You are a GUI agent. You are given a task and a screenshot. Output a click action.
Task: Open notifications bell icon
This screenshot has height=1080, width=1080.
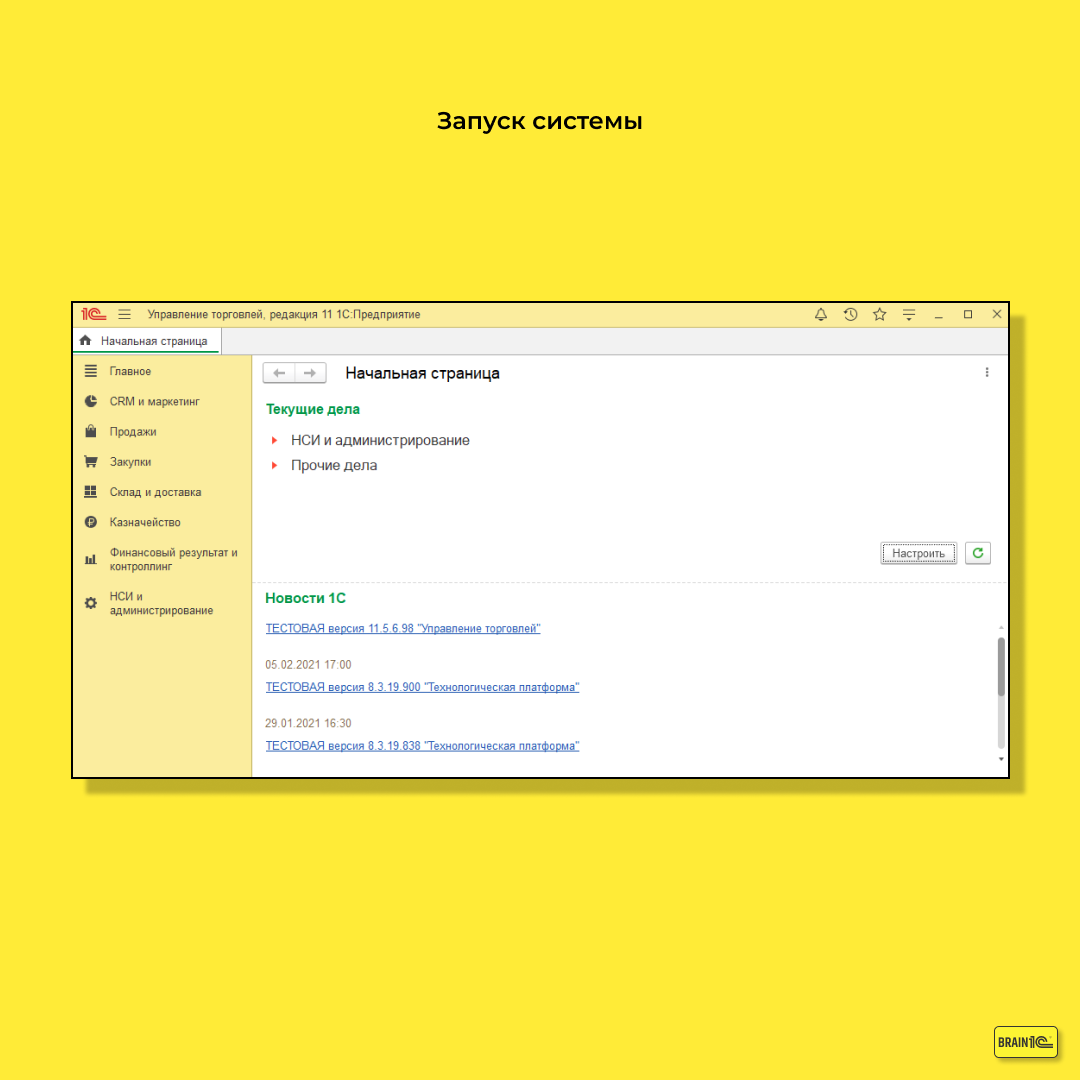(x=820, y=314)
